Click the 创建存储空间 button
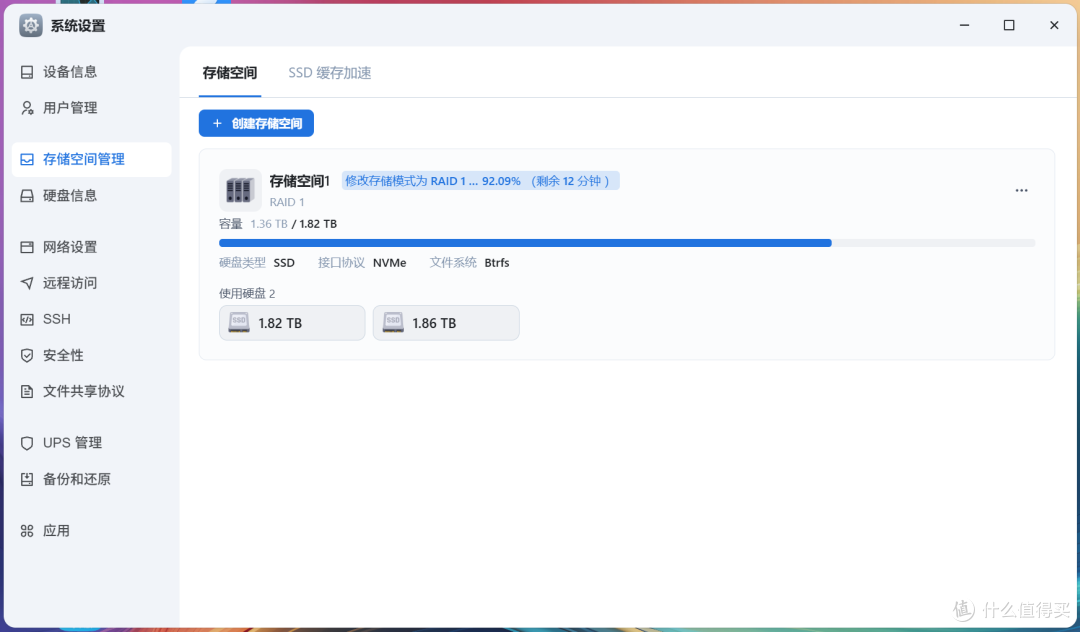 pos(256,123)
